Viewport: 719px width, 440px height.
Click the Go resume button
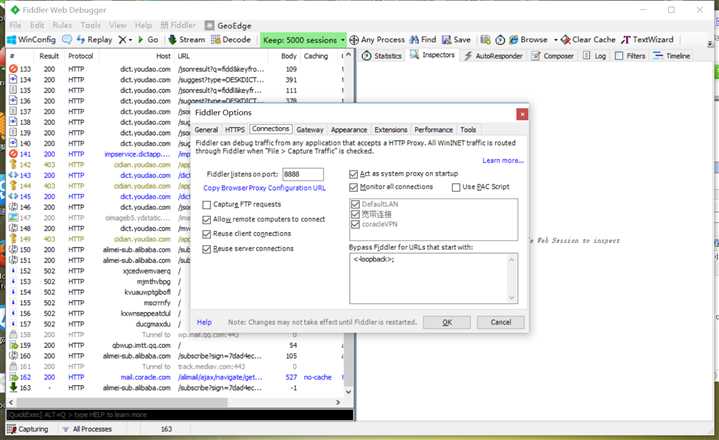point(148,40)
